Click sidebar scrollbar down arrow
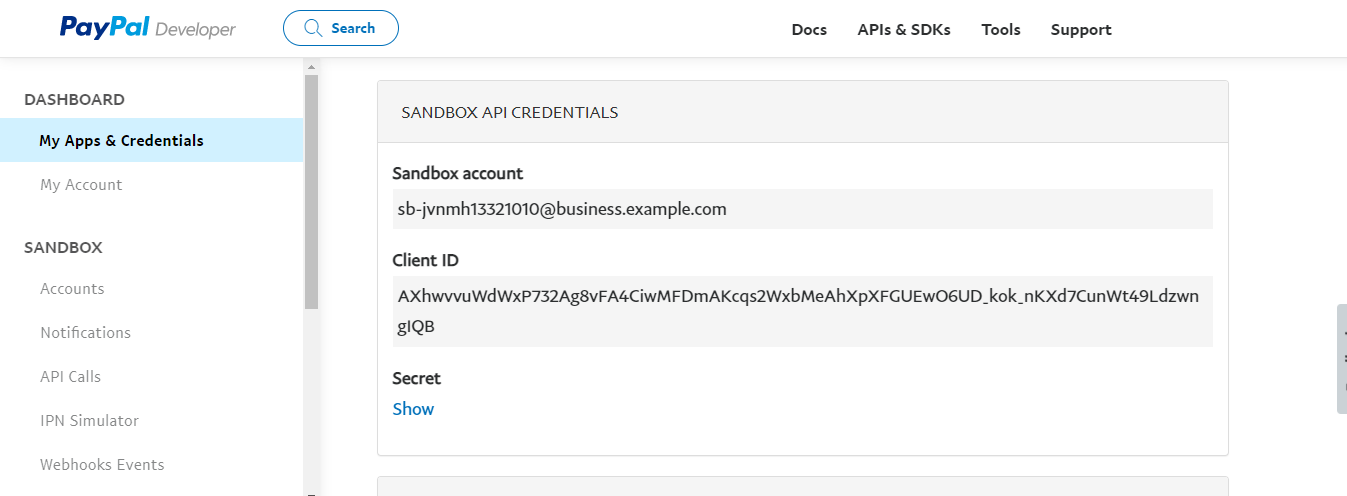The image size is (1347, 496). [x=311, y=491]
